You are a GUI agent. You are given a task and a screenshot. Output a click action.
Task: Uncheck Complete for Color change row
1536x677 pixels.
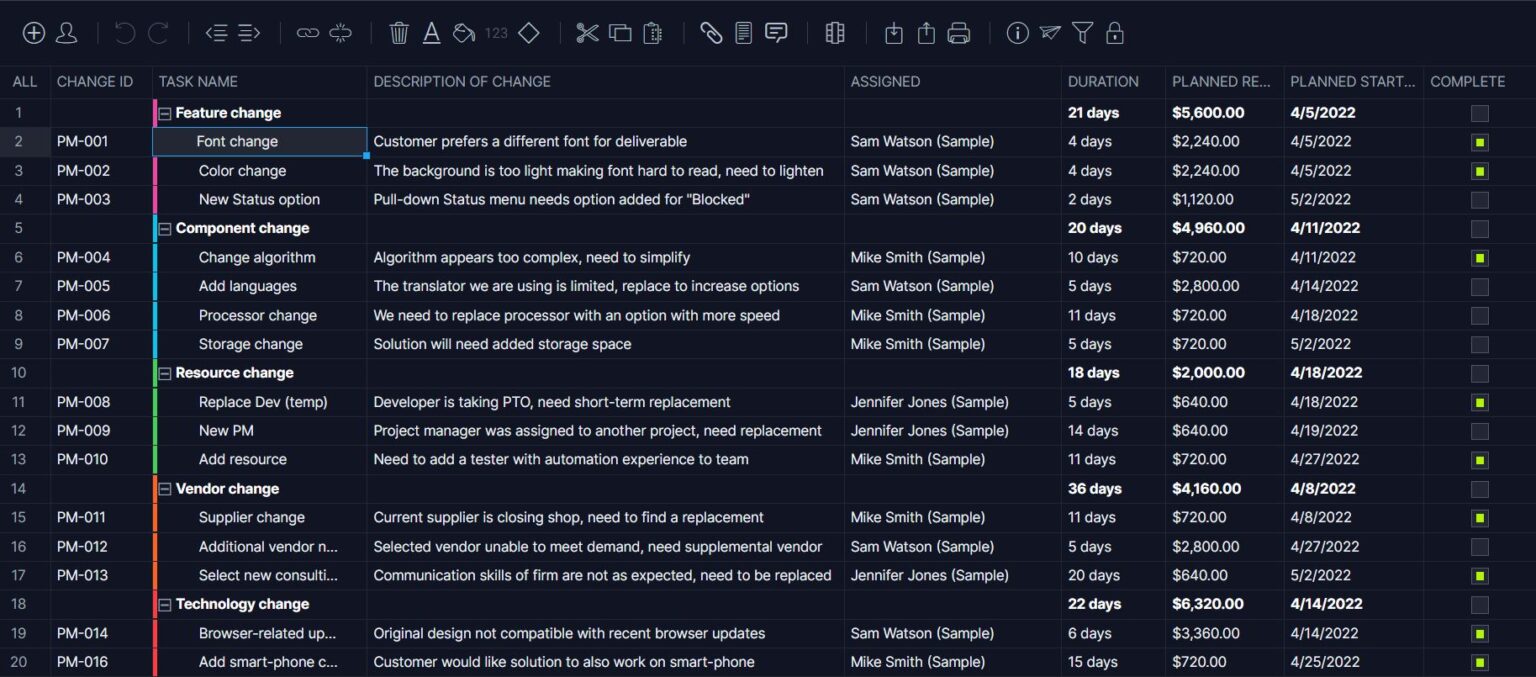1479,170
